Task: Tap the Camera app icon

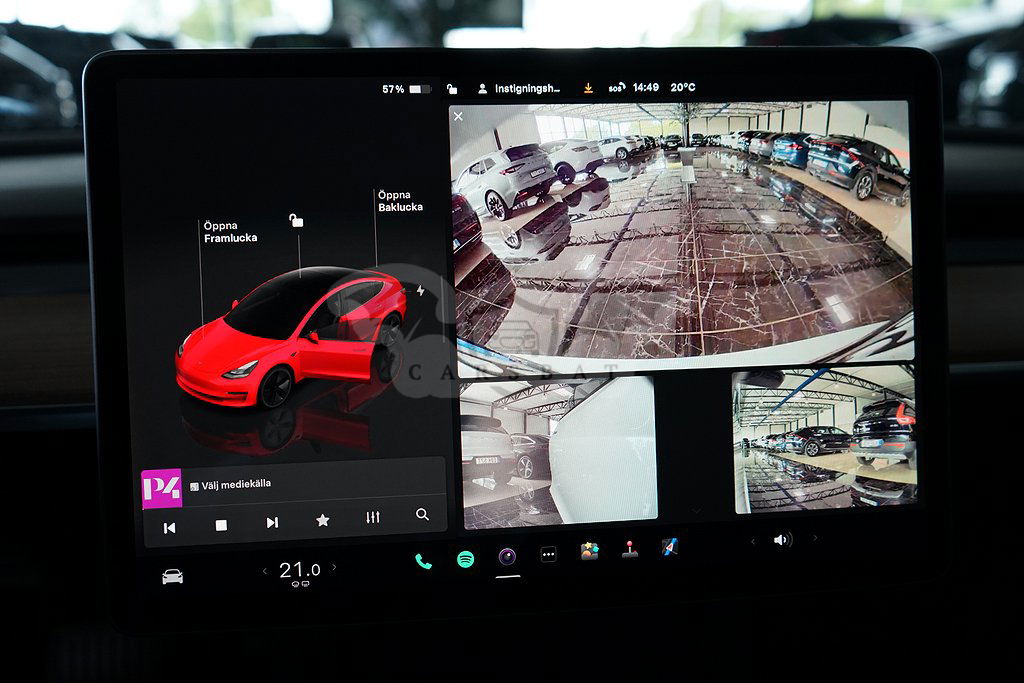Action: coord(507,557)
